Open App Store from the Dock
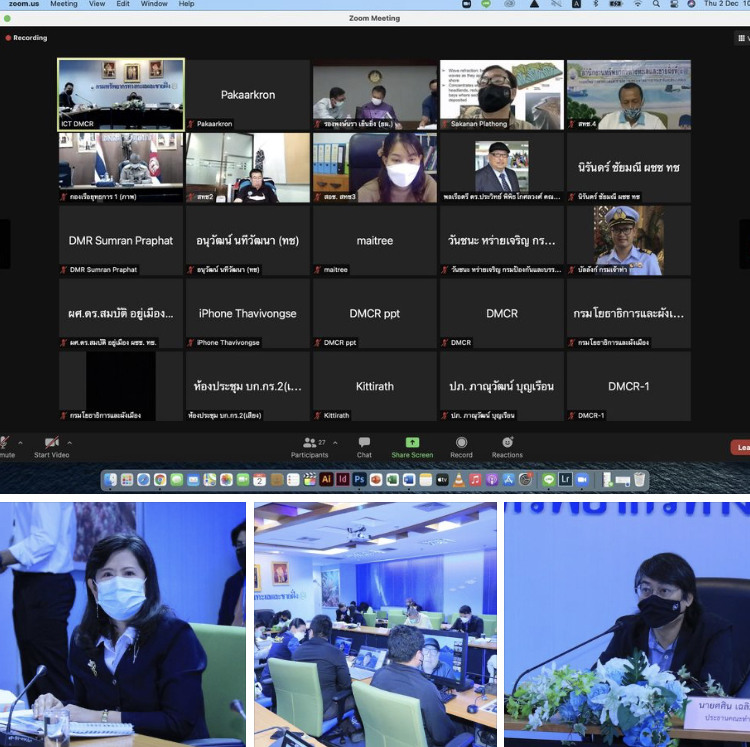 508,480
